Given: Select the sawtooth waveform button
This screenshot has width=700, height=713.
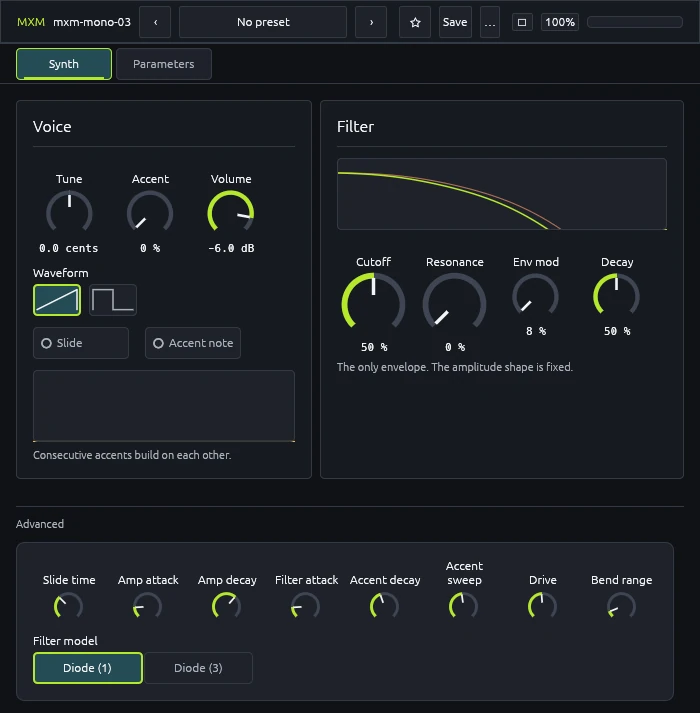Looking at the screenshot, I should (57, 300).
